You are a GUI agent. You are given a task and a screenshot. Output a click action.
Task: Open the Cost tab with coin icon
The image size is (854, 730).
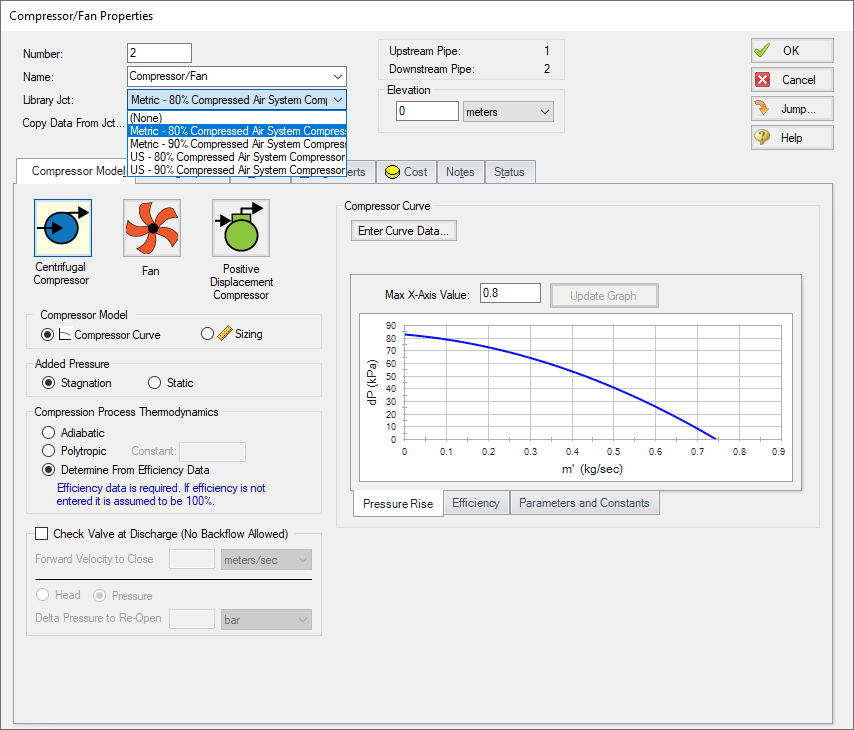(406, 172)
